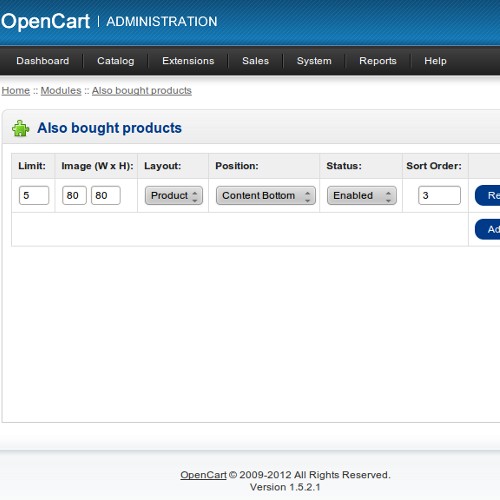Click the 'Sort Order:' column header

coord(434,166)
